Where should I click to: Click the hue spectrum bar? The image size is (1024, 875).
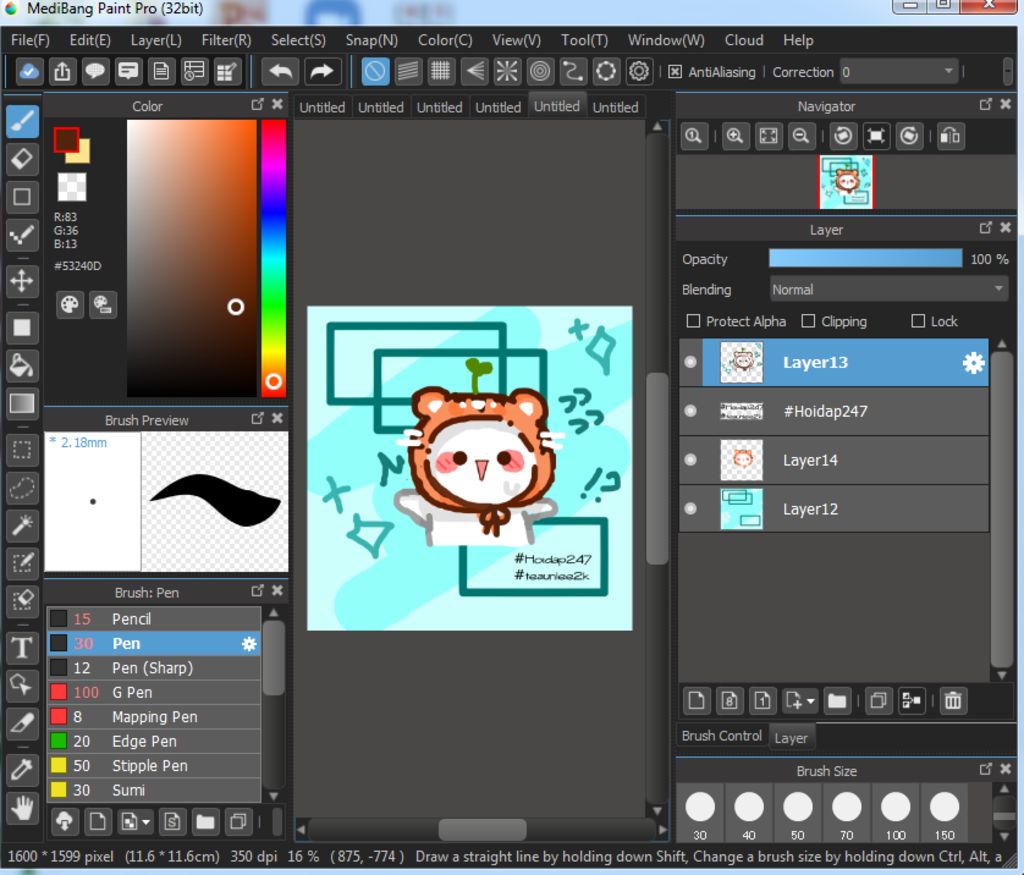click(x=274, y=259)
